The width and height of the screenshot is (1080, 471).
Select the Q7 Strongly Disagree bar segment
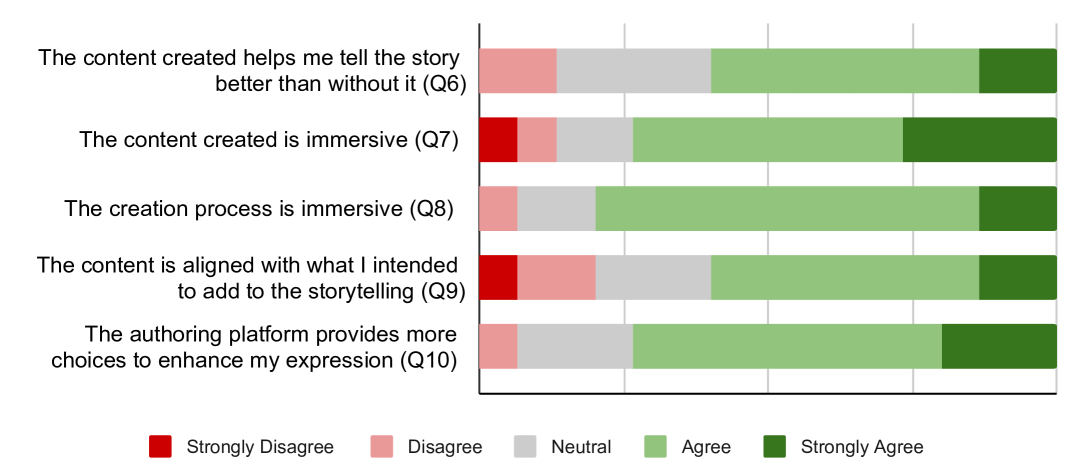point(498,140)
